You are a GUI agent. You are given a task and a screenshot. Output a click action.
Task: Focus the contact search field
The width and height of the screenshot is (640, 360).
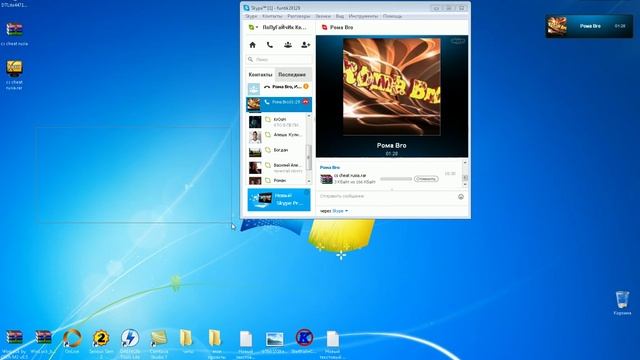click(x=279, y=60)
